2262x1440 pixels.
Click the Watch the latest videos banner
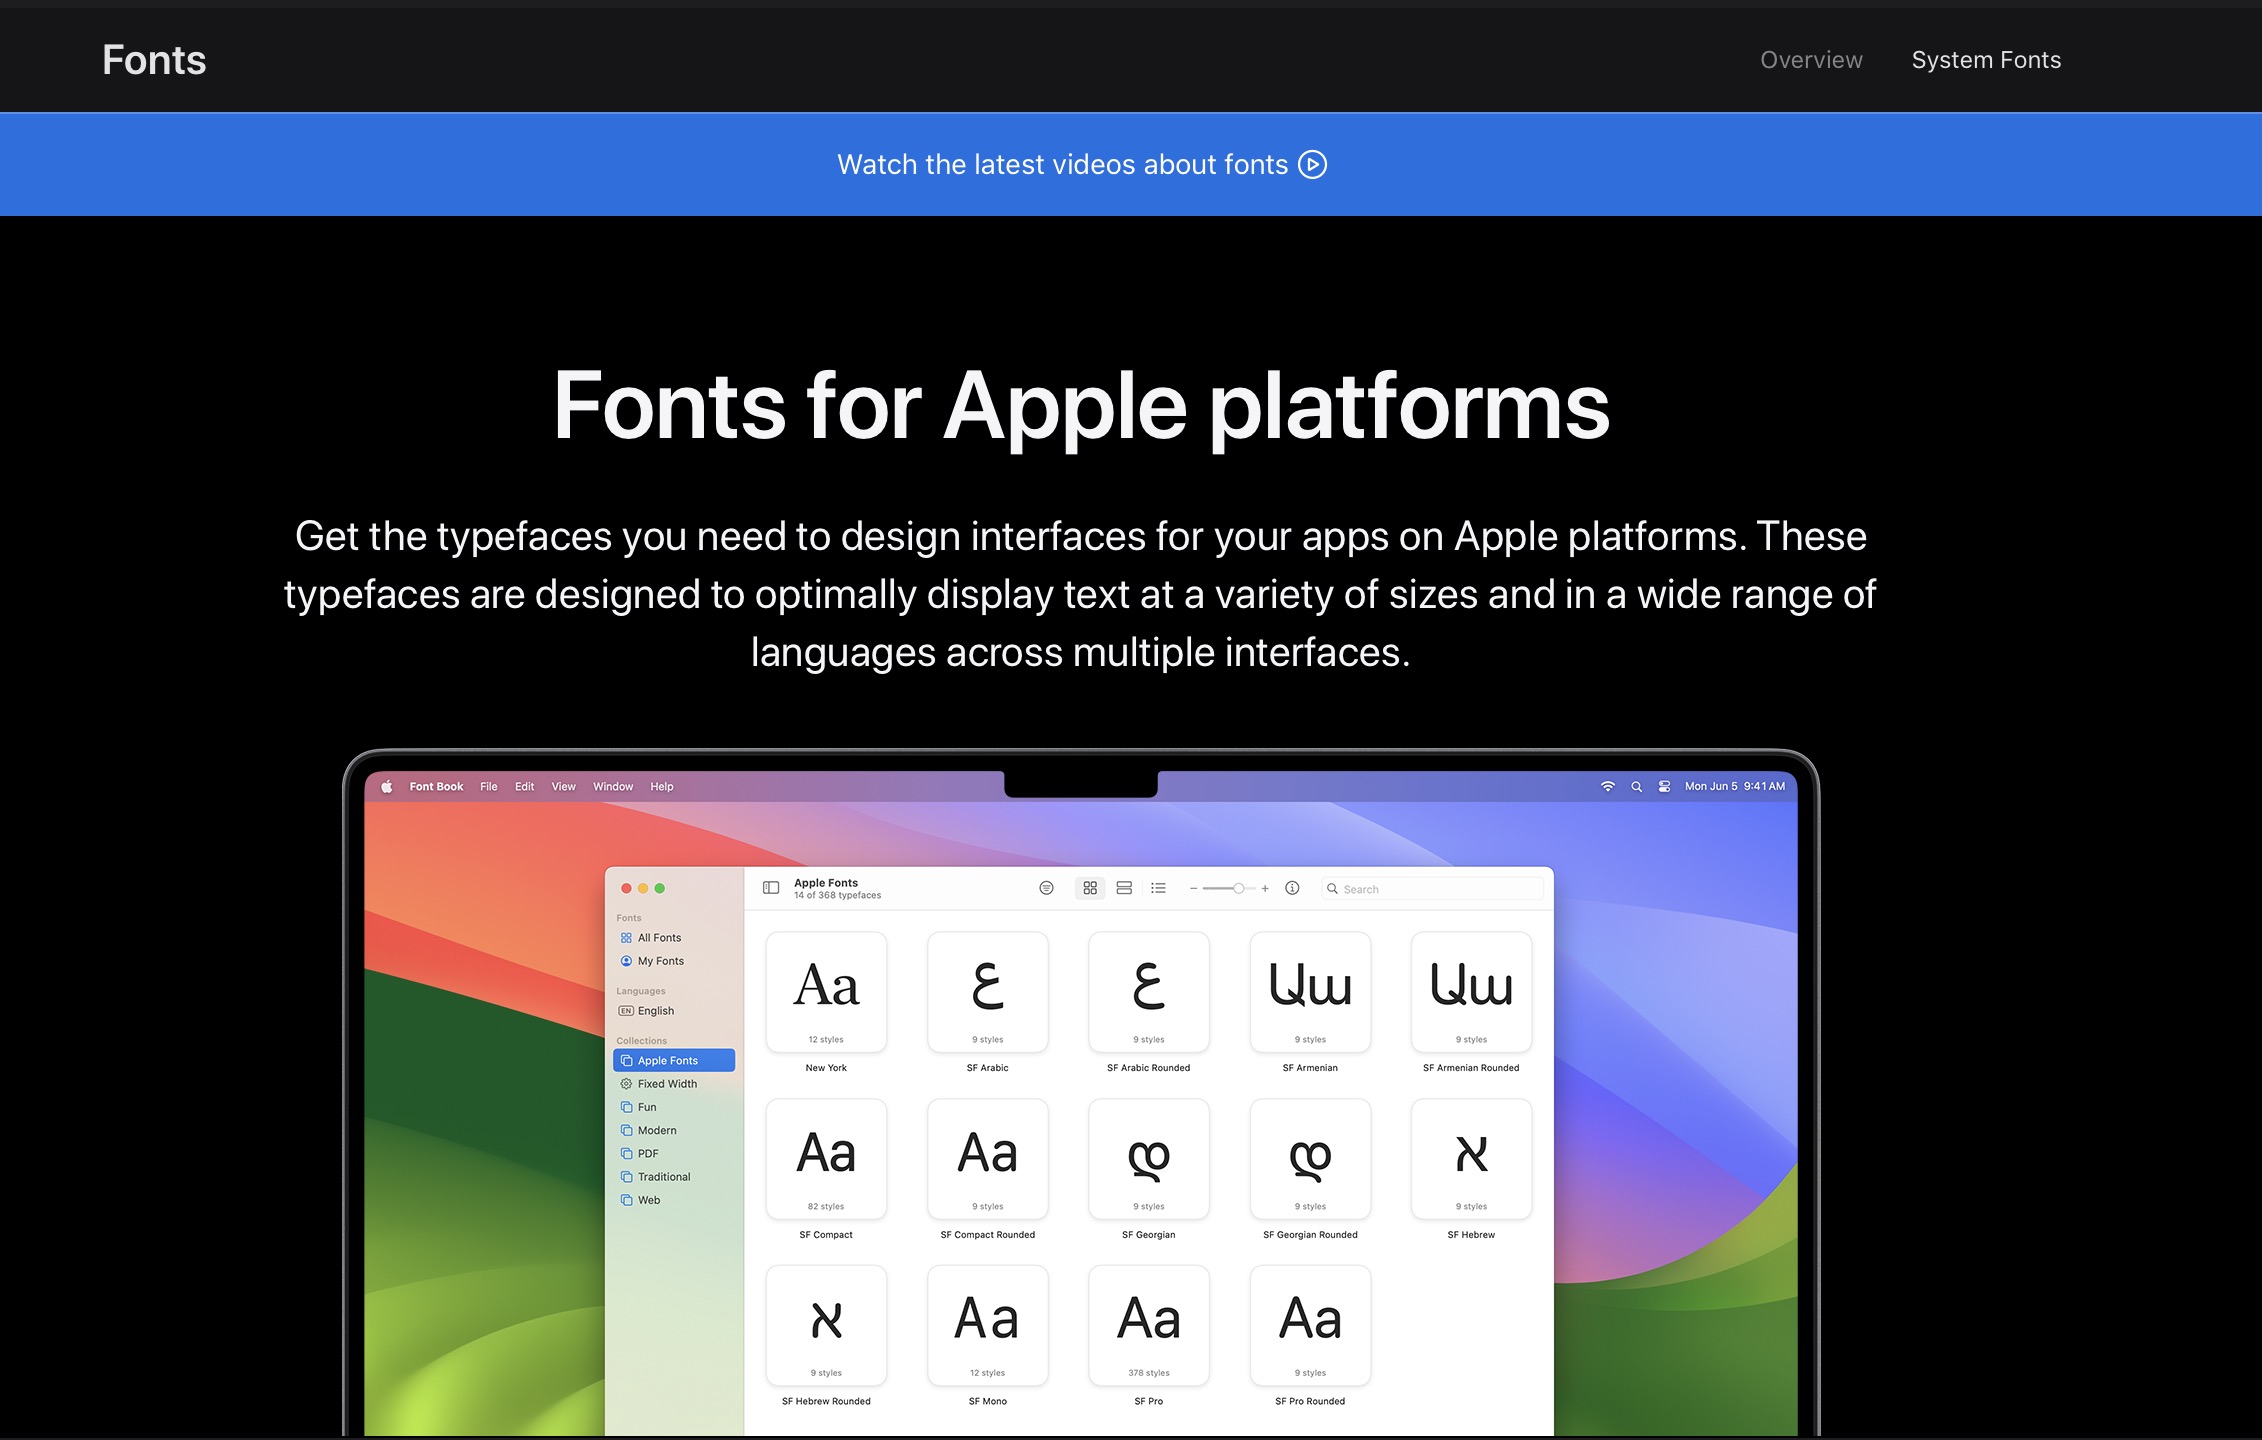point(1082,164)
